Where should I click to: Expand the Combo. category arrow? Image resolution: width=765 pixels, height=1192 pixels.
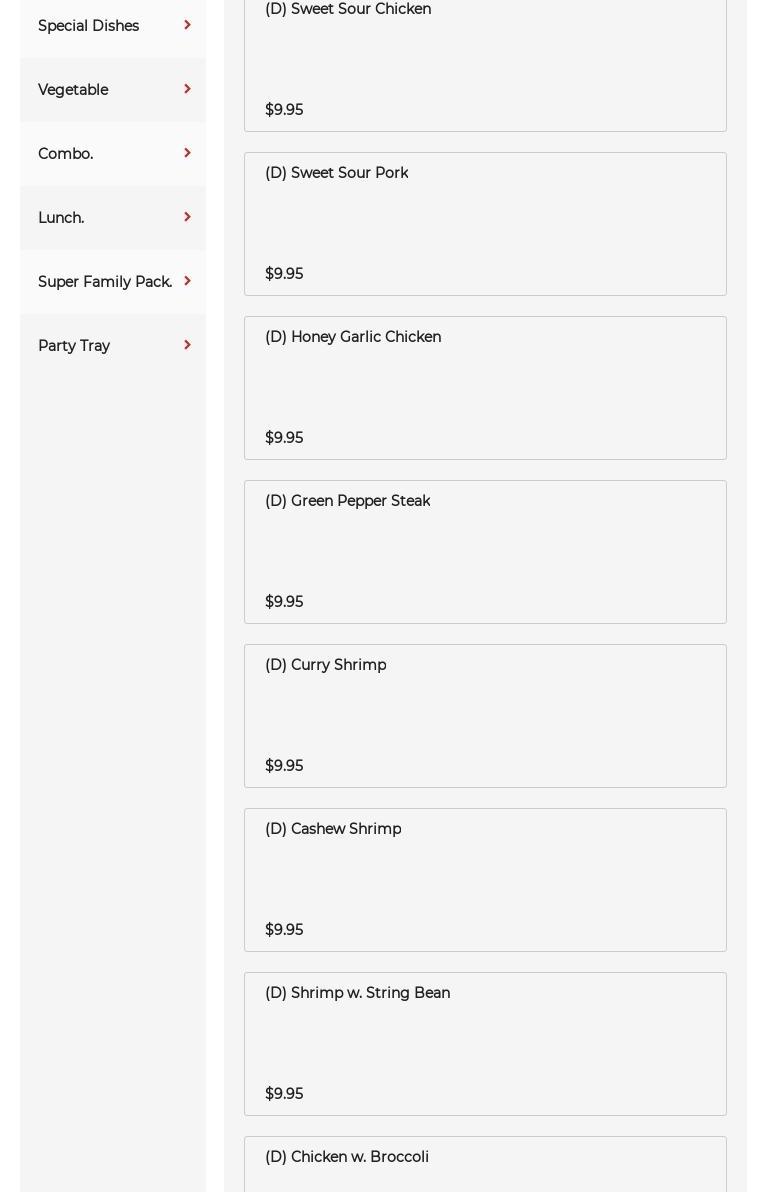click(187, 153)
